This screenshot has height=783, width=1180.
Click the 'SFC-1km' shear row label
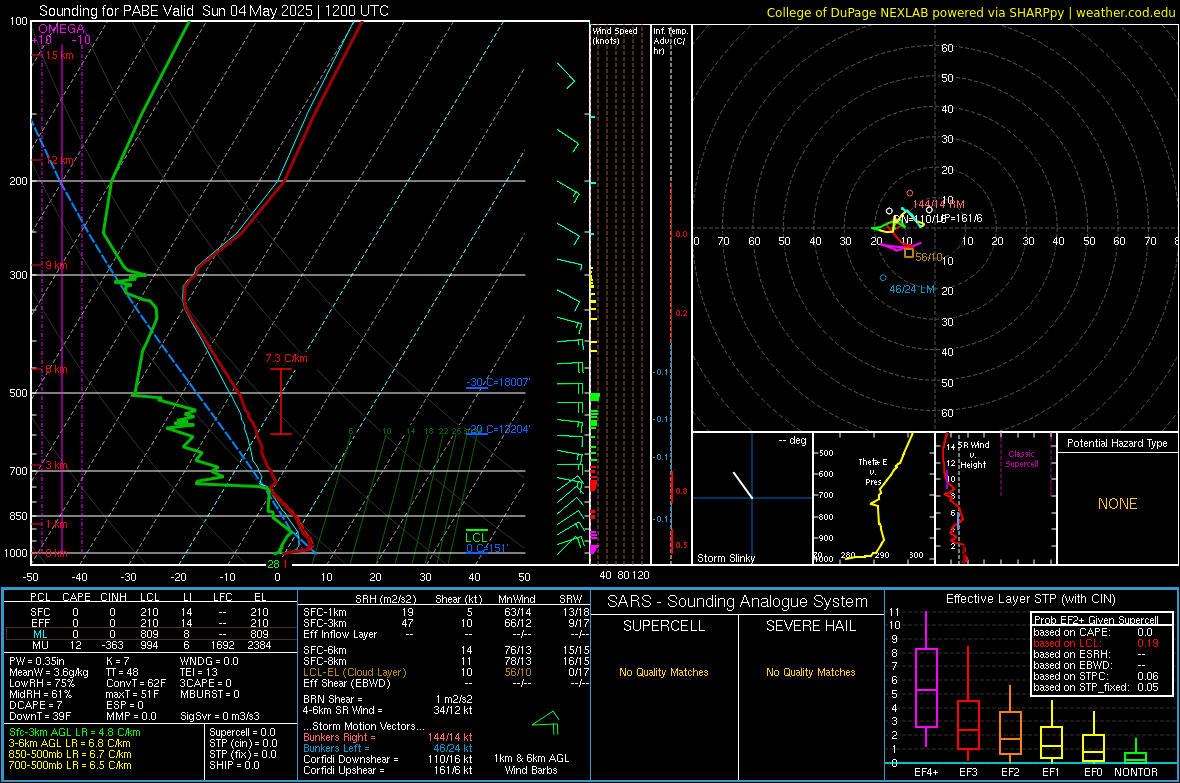pyautogui.click(x=325, y=612)
